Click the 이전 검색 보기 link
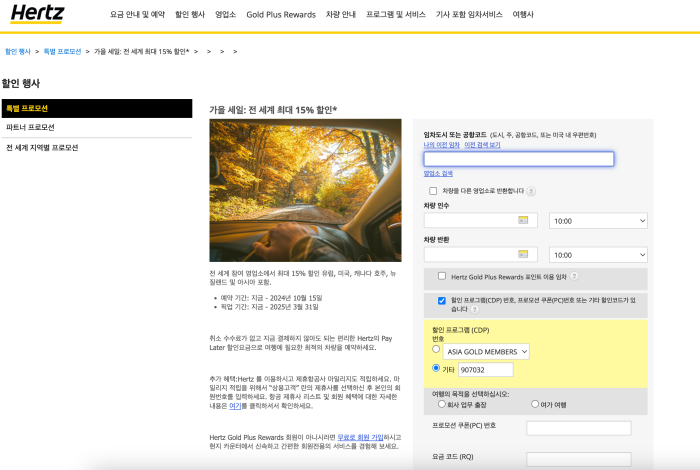 tap(482, 145)
